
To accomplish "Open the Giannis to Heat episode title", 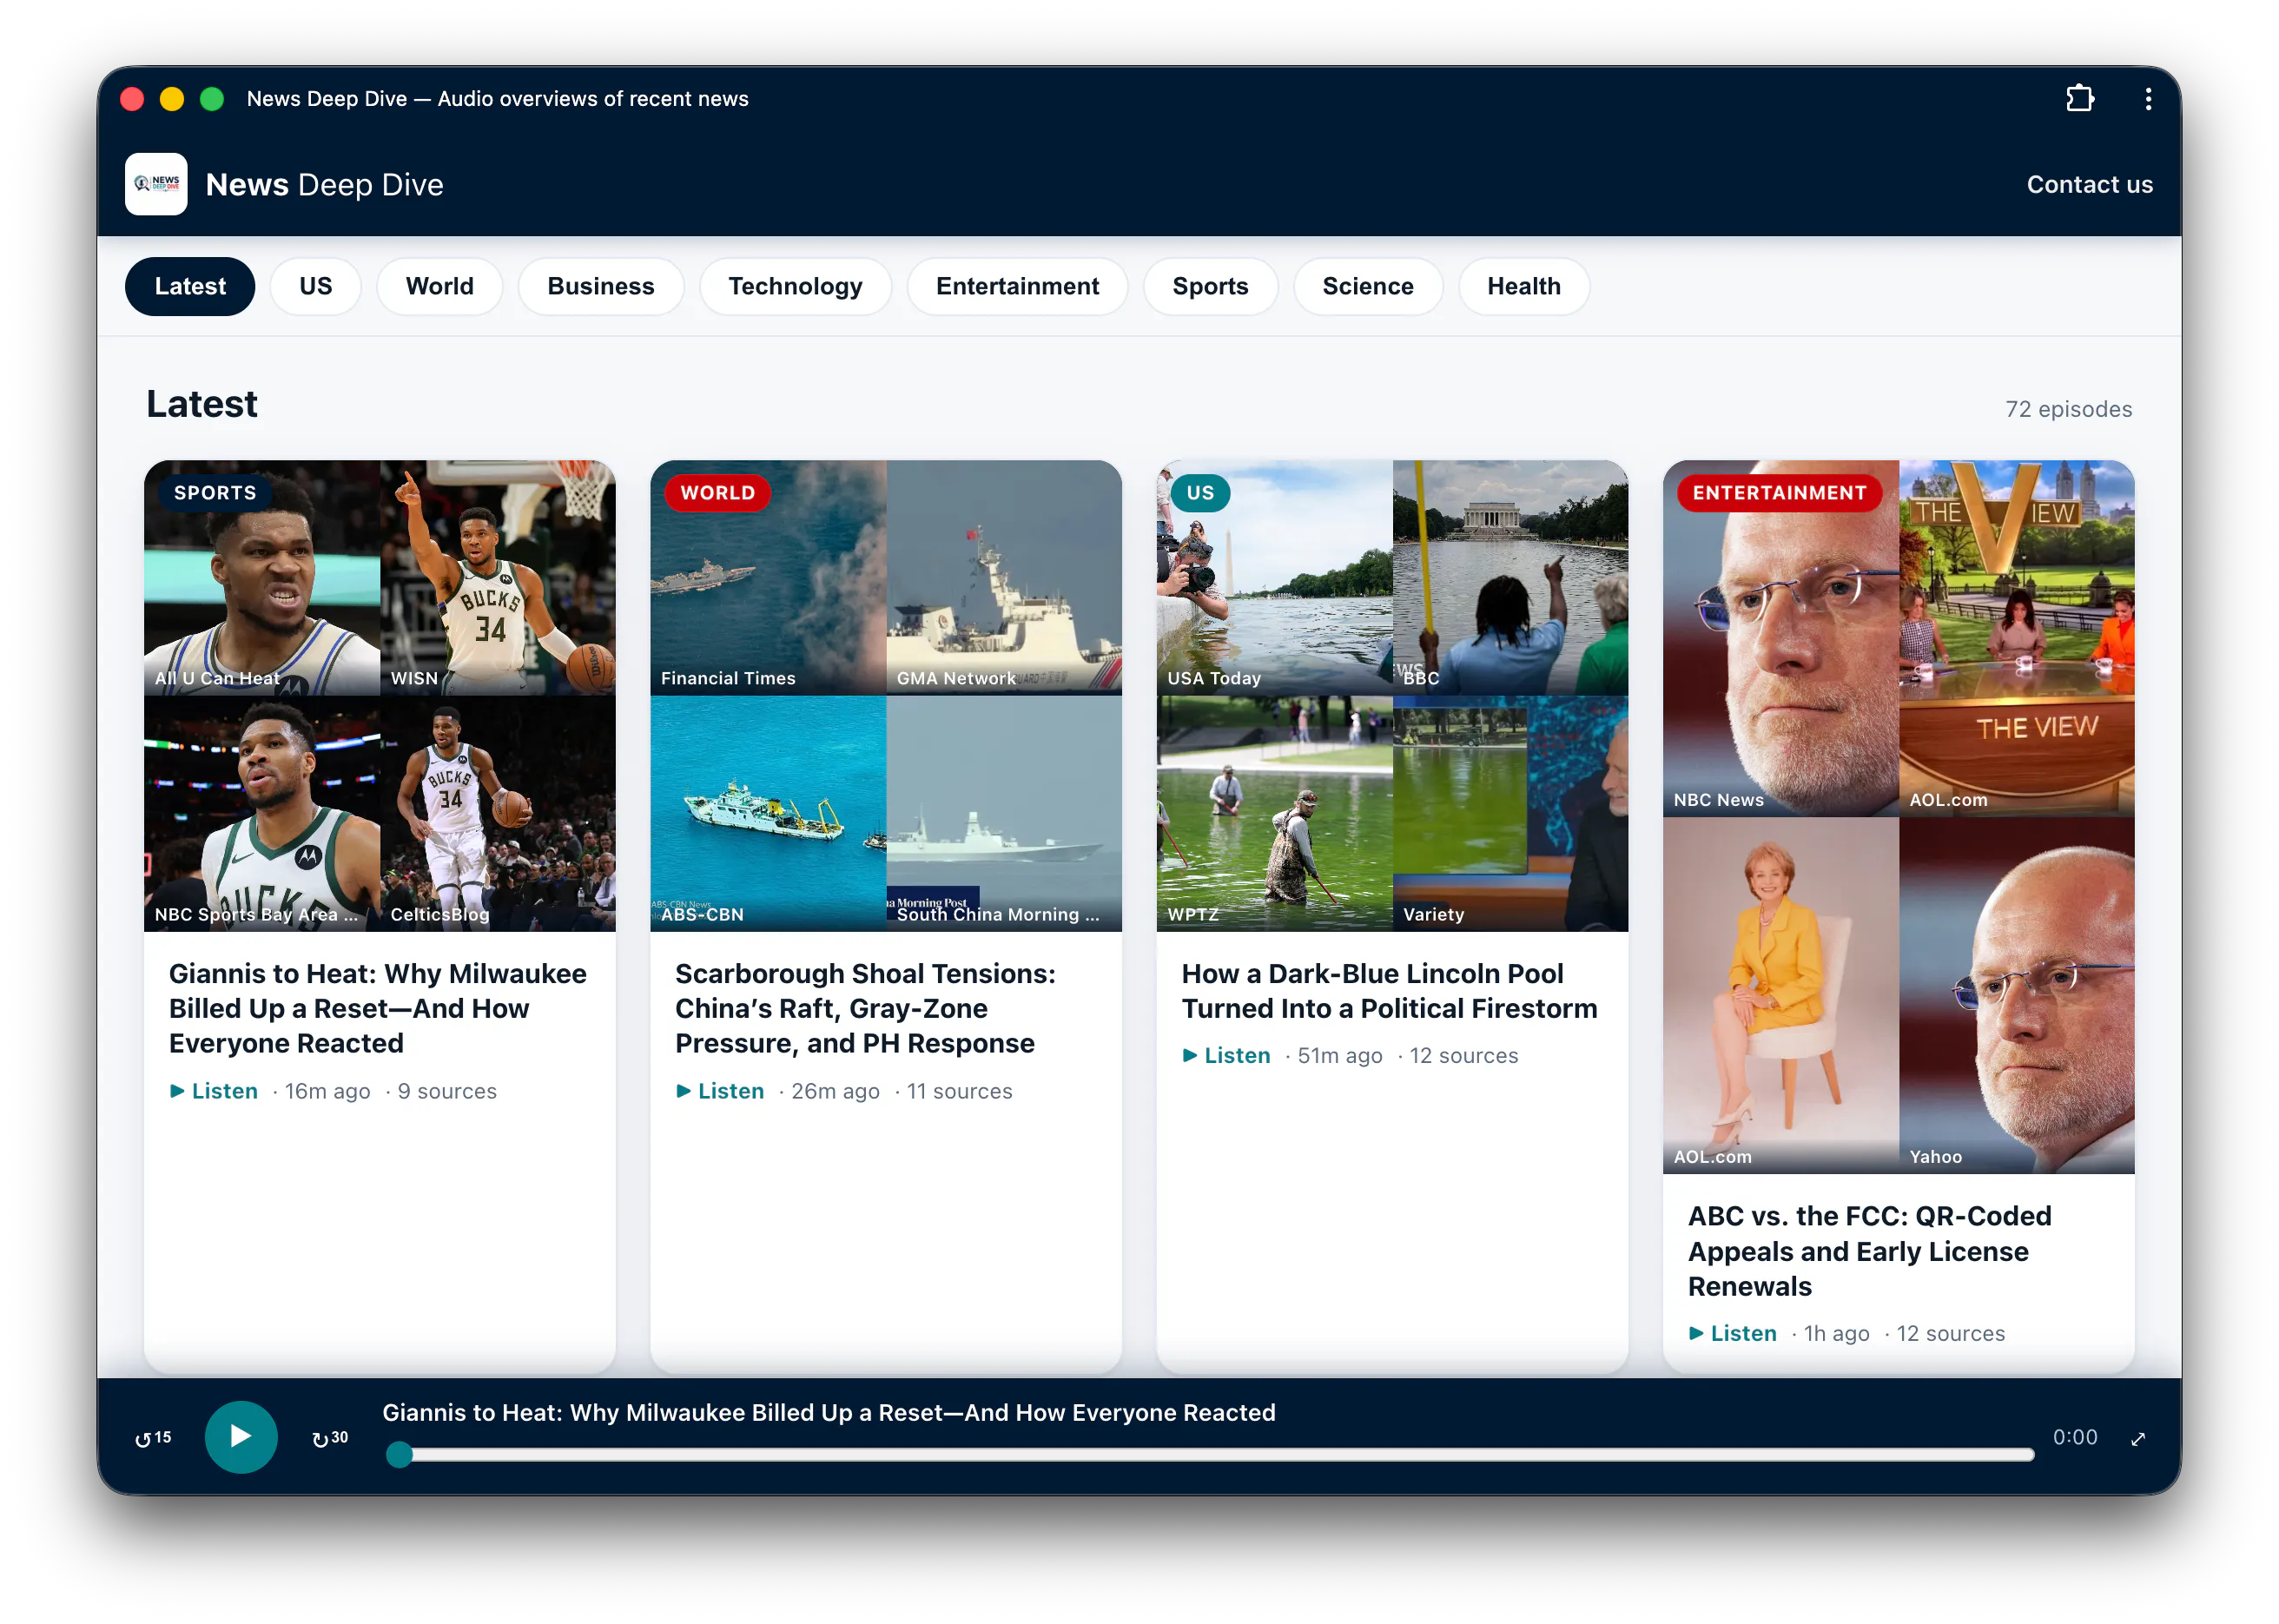I will pos(378,1008).
